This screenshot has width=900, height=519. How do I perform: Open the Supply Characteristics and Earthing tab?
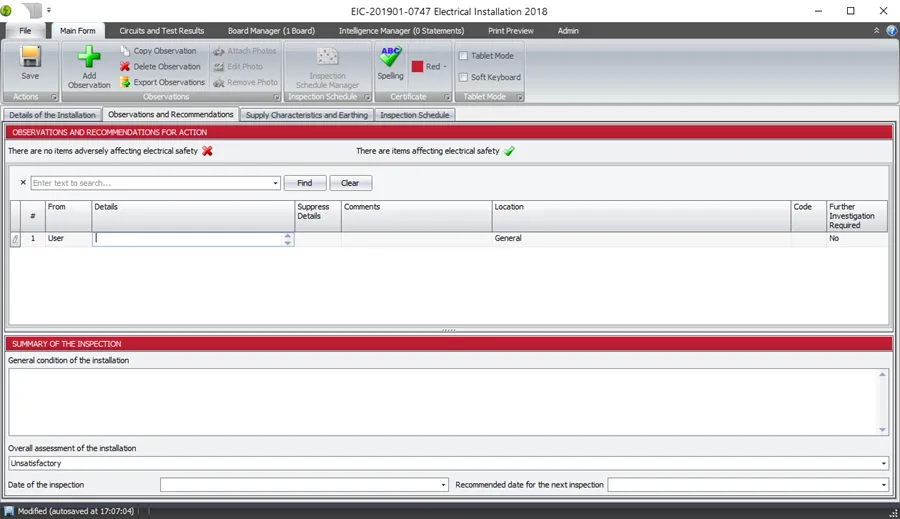(x=307, y=115)
